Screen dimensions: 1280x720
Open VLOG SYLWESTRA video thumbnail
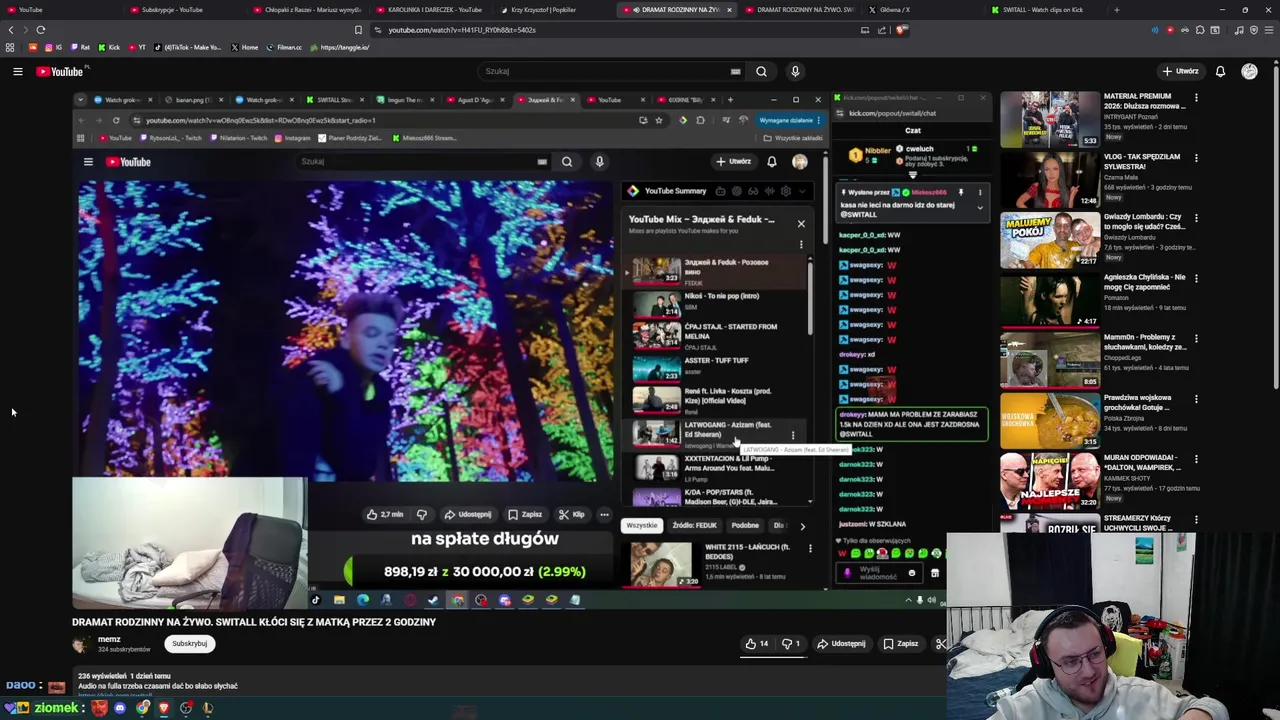1050,179
